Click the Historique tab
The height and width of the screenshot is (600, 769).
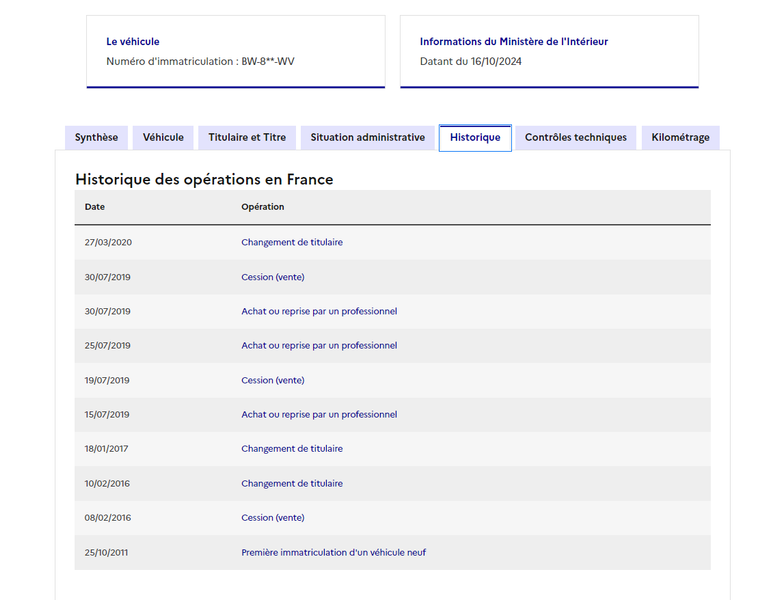(x=475, y=138)
